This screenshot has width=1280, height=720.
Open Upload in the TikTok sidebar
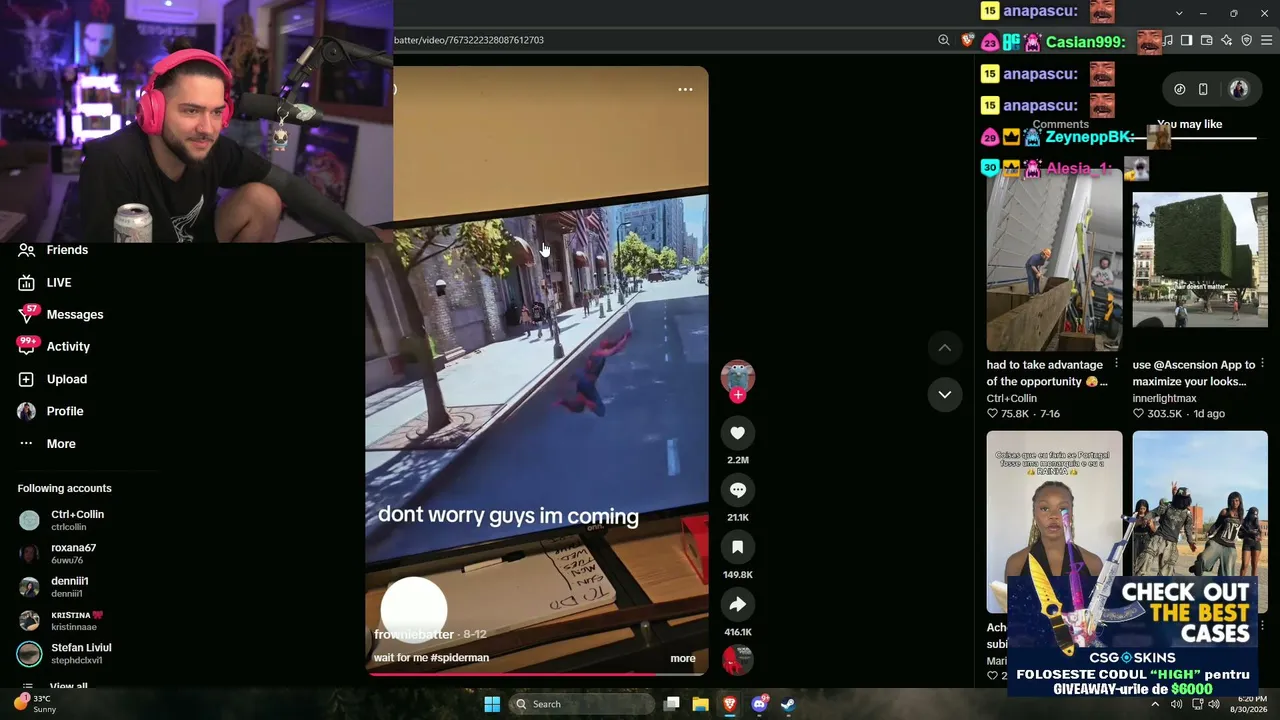click(x=54, y=379)
